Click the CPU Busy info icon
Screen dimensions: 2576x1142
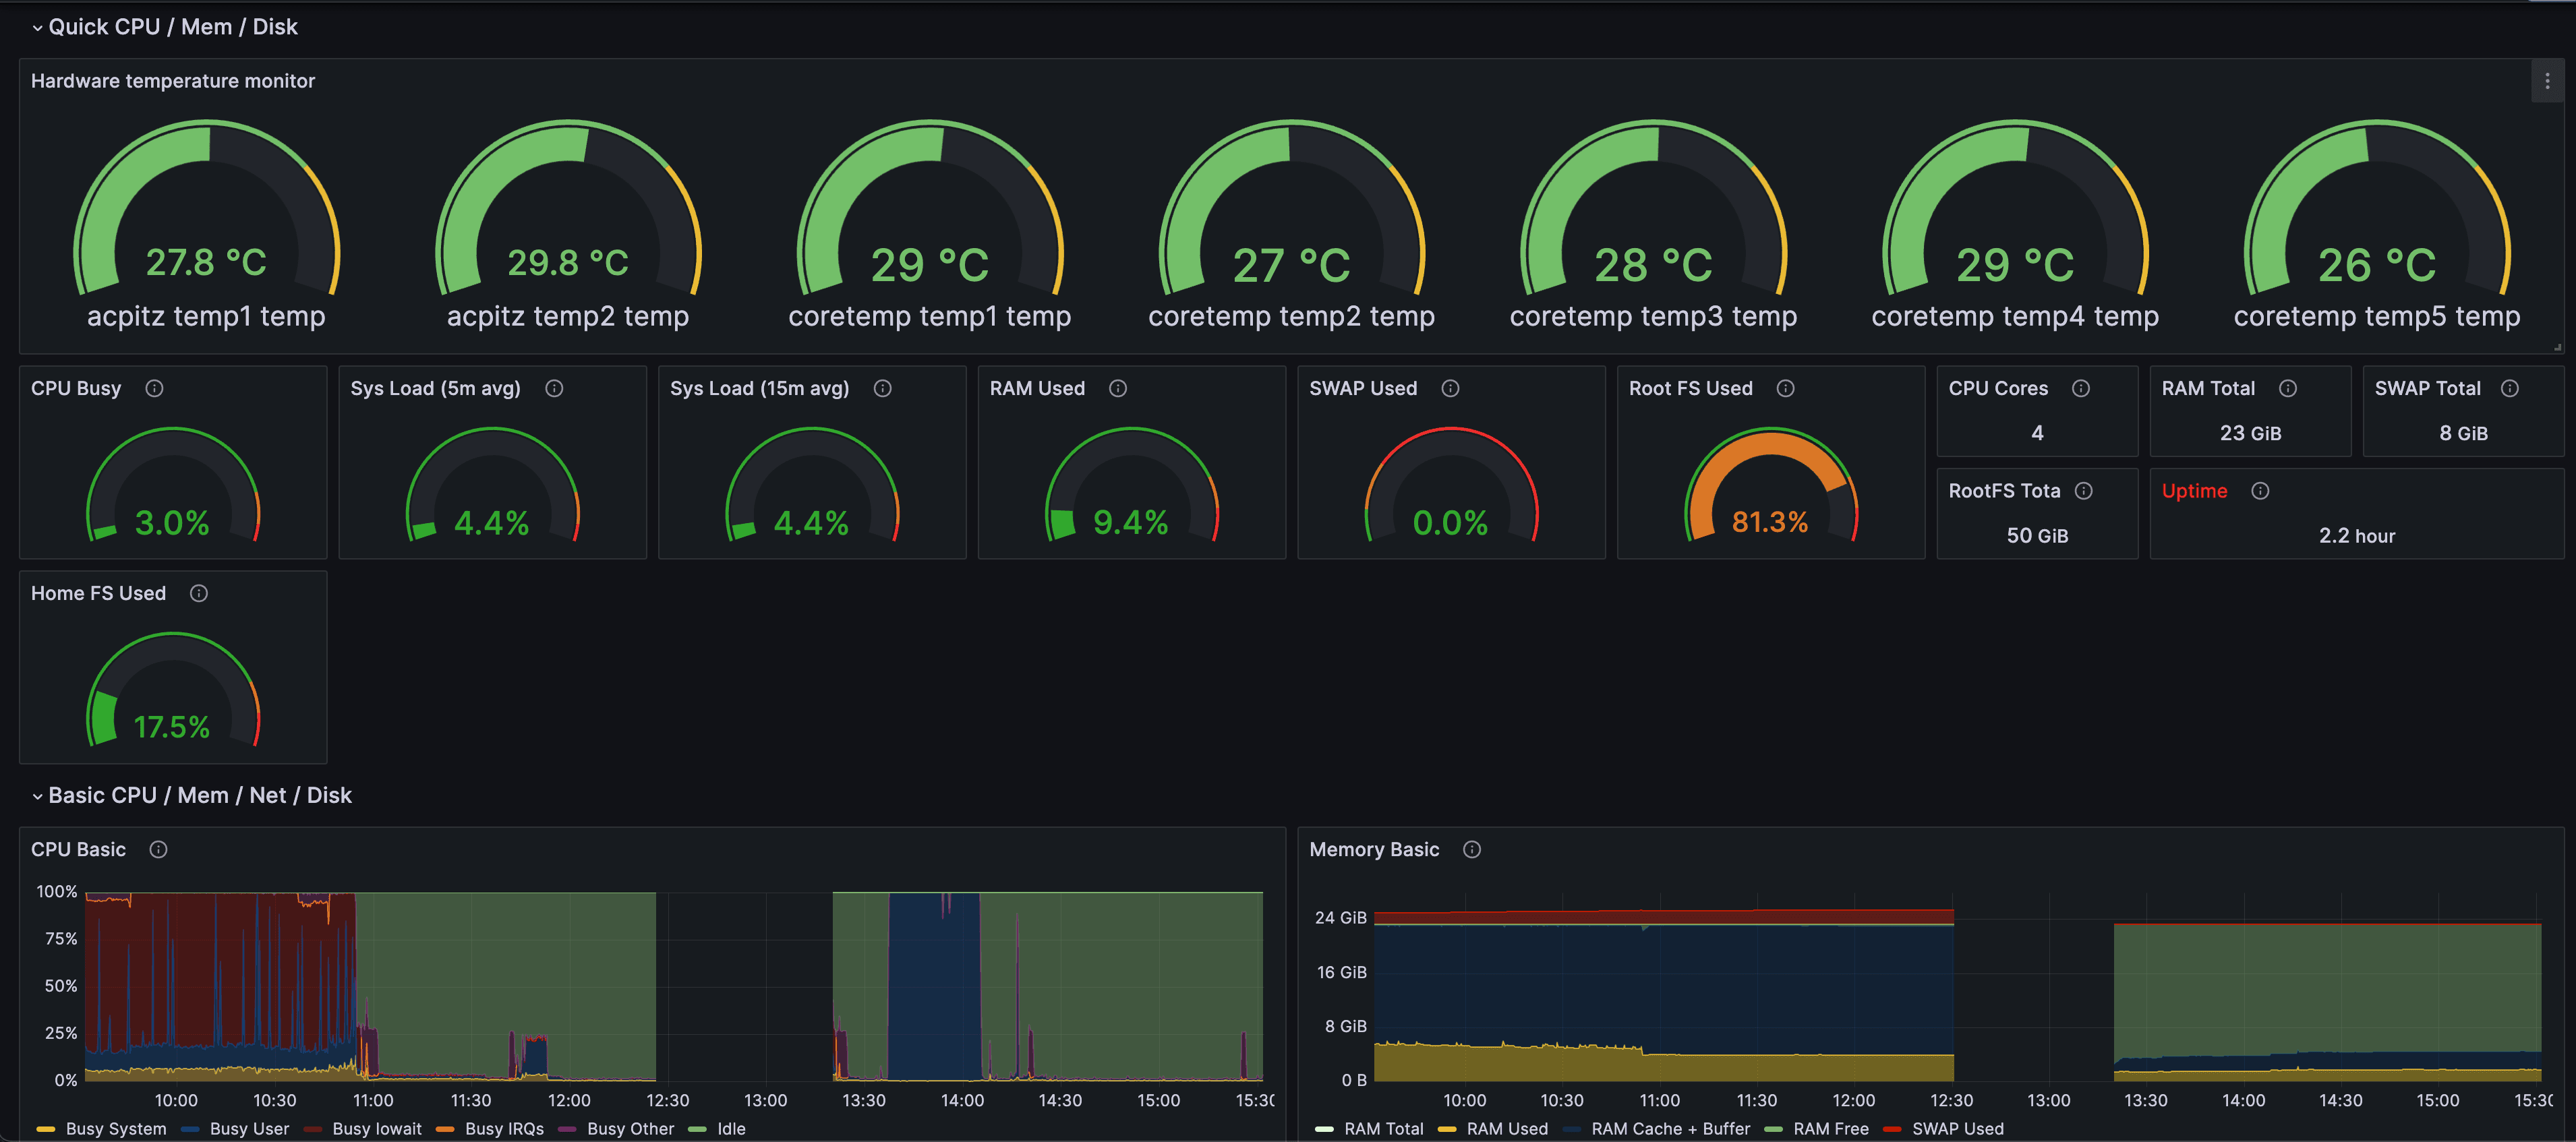[x=156, y=389]
